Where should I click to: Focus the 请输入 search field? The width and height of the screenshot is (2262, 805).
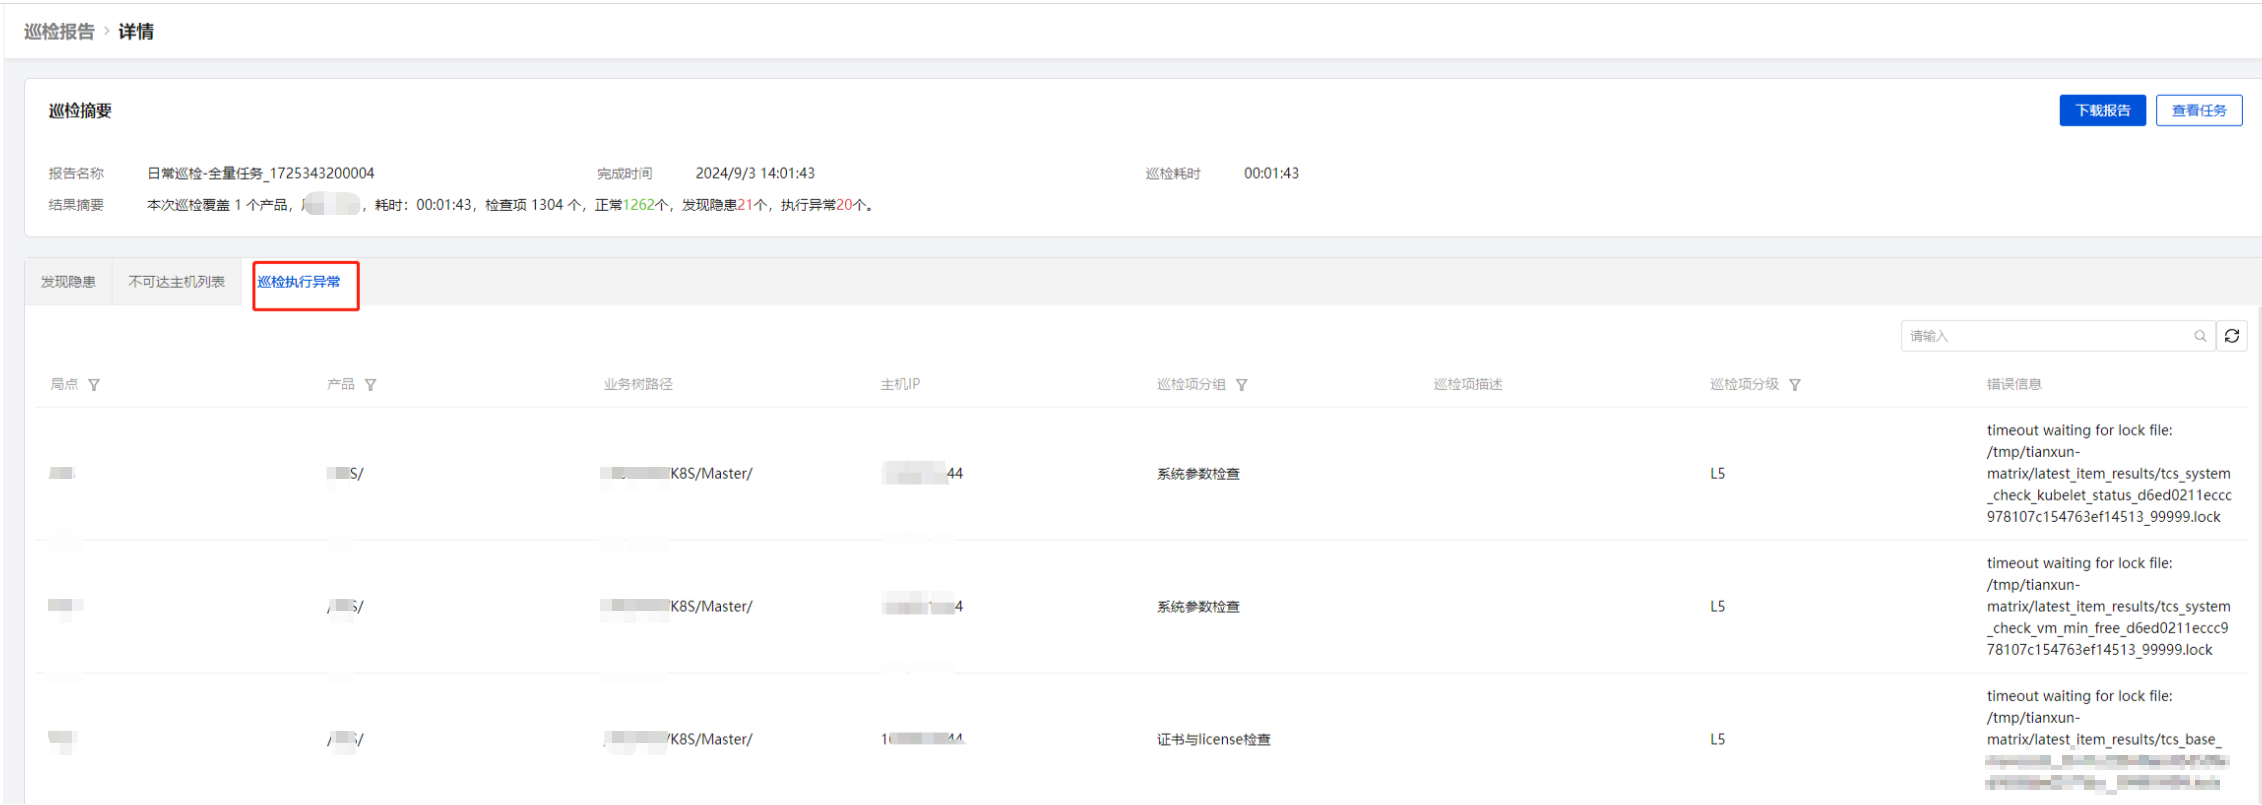[x=2045, y=336]
